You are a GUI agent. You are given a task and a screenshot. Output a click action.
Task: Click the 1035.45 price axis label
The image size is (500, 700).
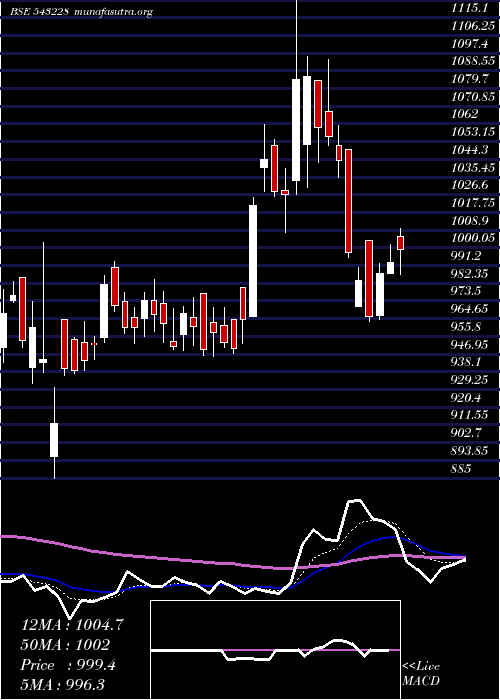coord(473,167)
